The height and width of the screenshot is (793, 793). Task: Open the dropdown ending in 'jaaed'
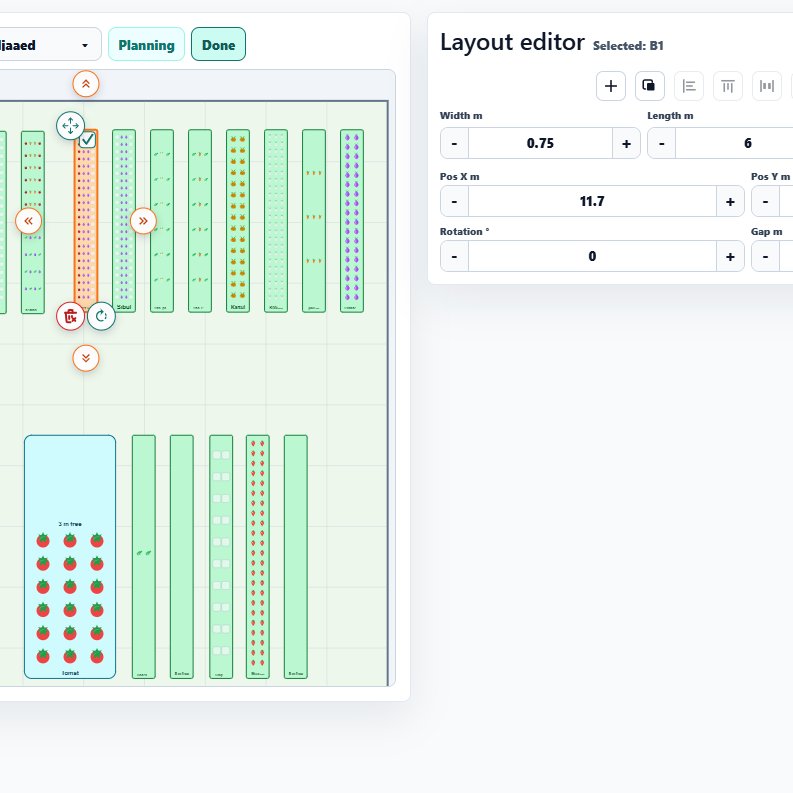click(50, 45)
